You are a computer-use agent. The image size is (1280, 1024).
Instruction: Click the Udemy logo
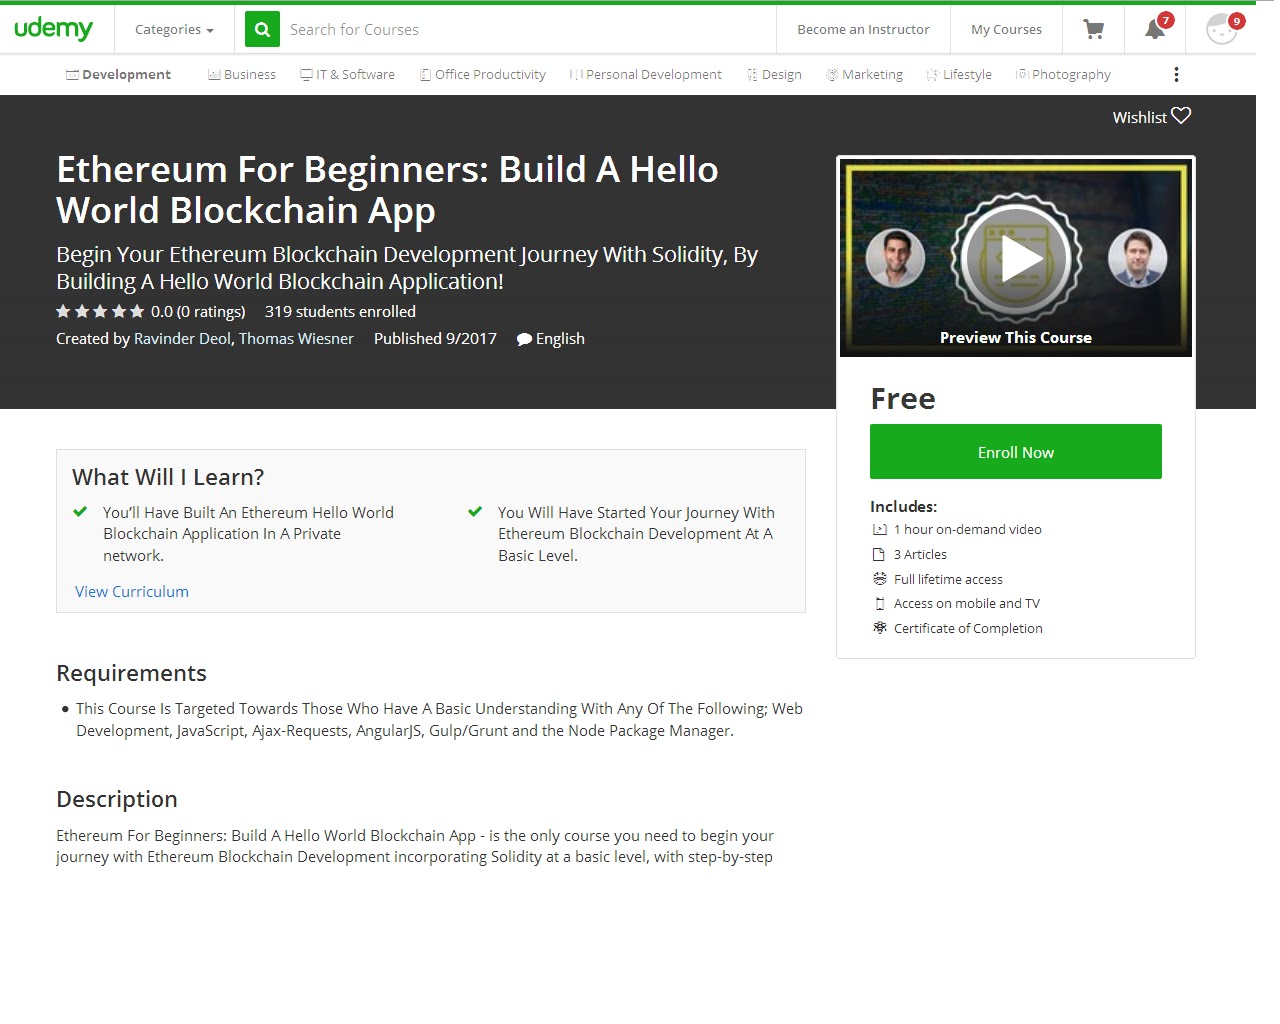53,29
